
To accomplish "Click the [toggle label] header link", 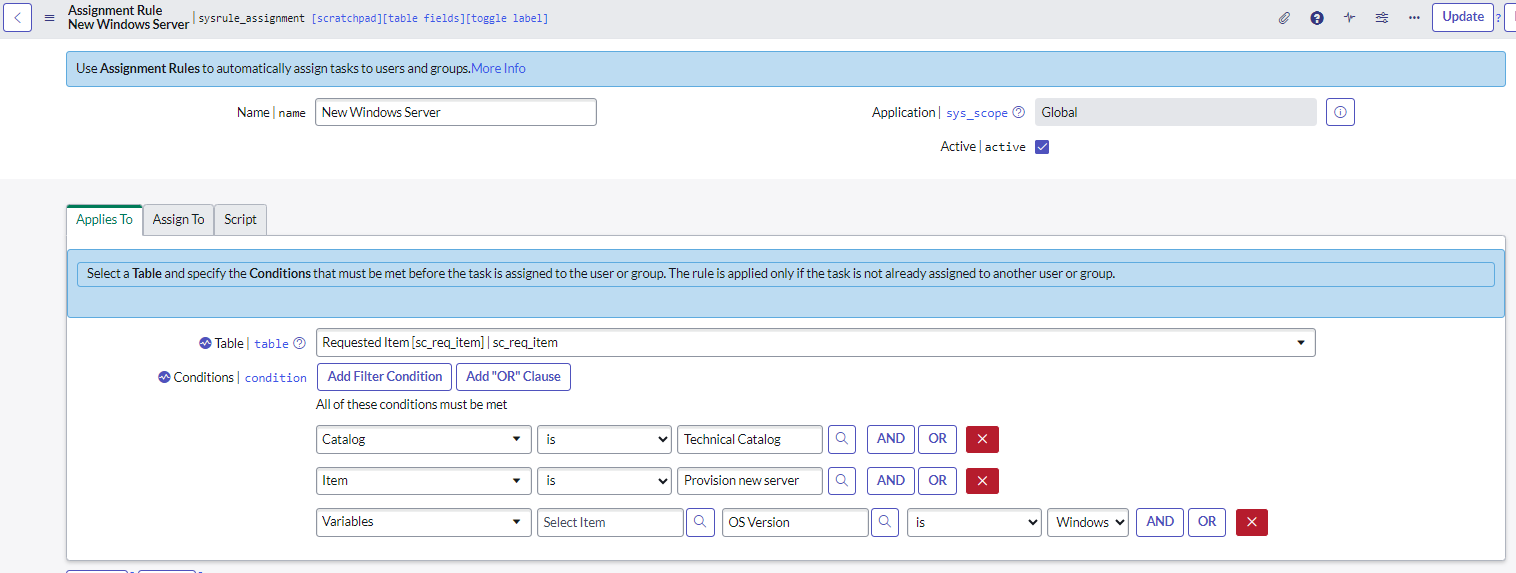I will [506, 18].
